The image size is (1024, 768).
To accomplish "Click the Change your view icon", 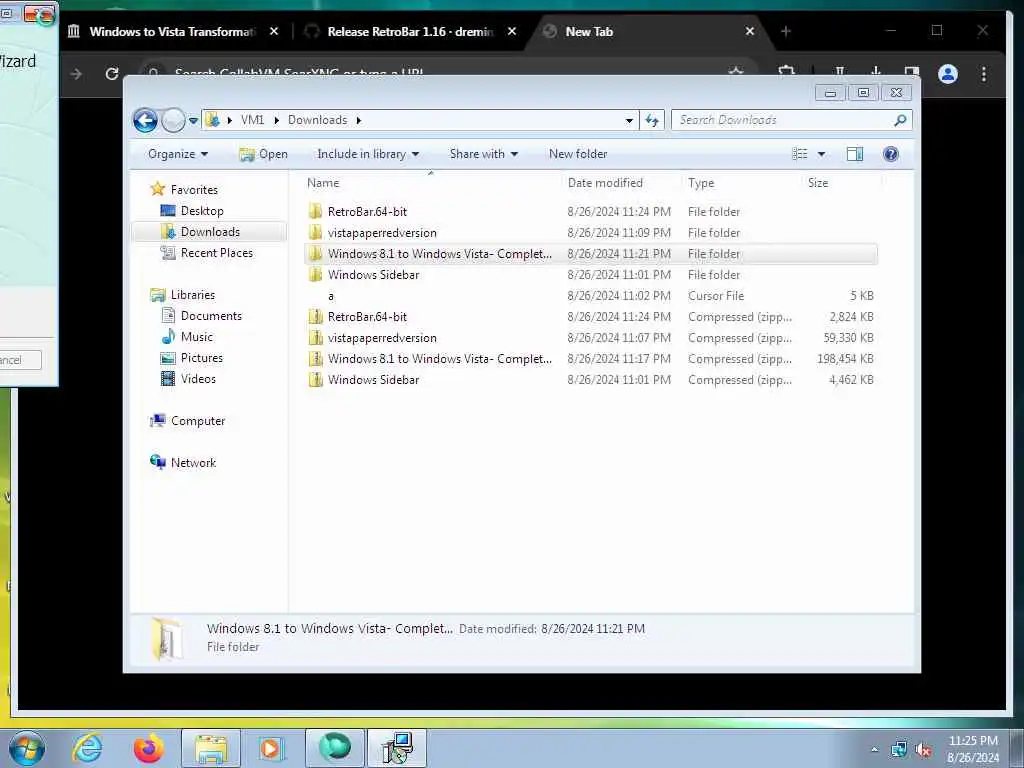I will pyautogui.click(x=800, y=154).
